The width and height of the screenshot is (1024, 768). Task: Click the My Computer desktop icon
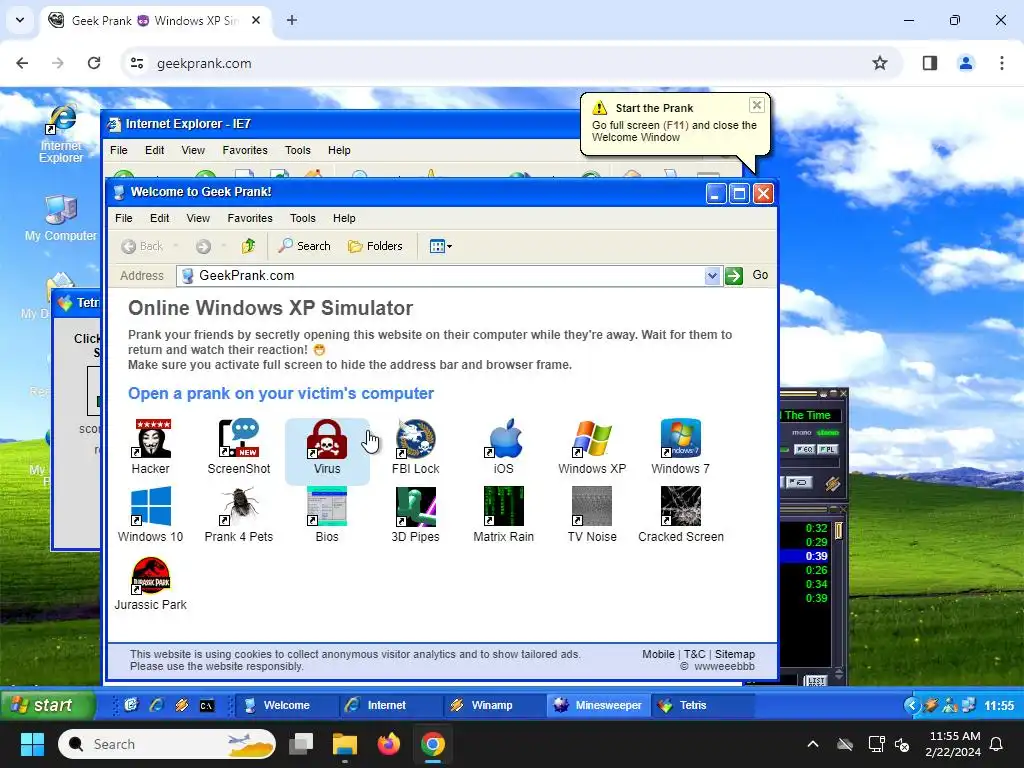click(x=61, y=218)
